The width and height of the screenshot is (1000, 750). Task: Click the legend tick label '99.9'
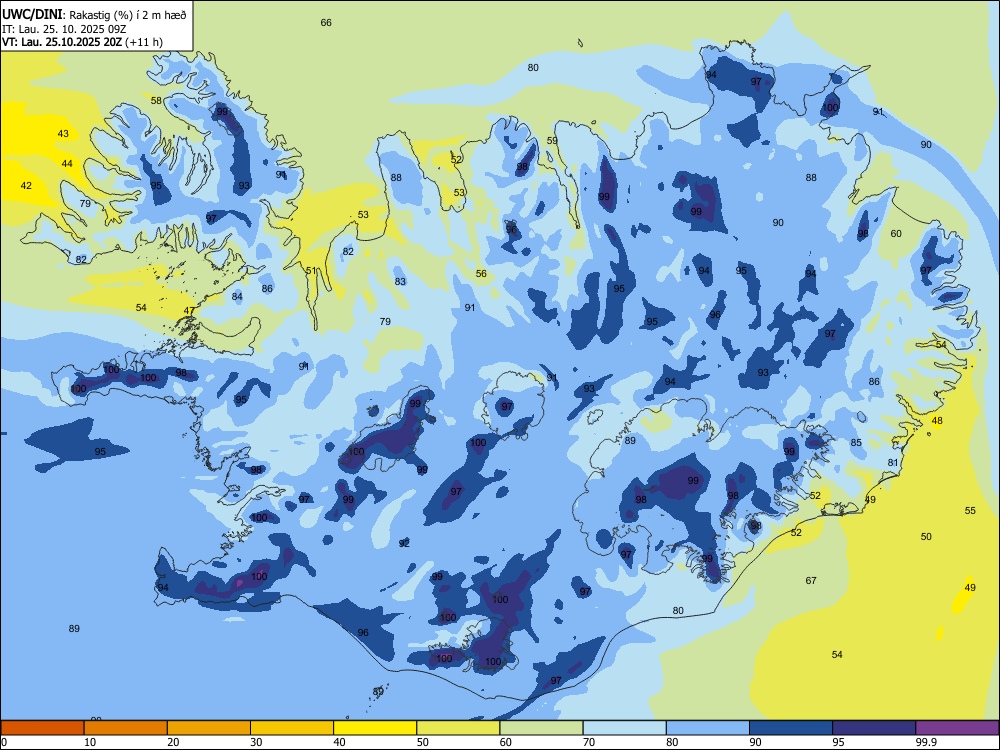pos(926,742)
